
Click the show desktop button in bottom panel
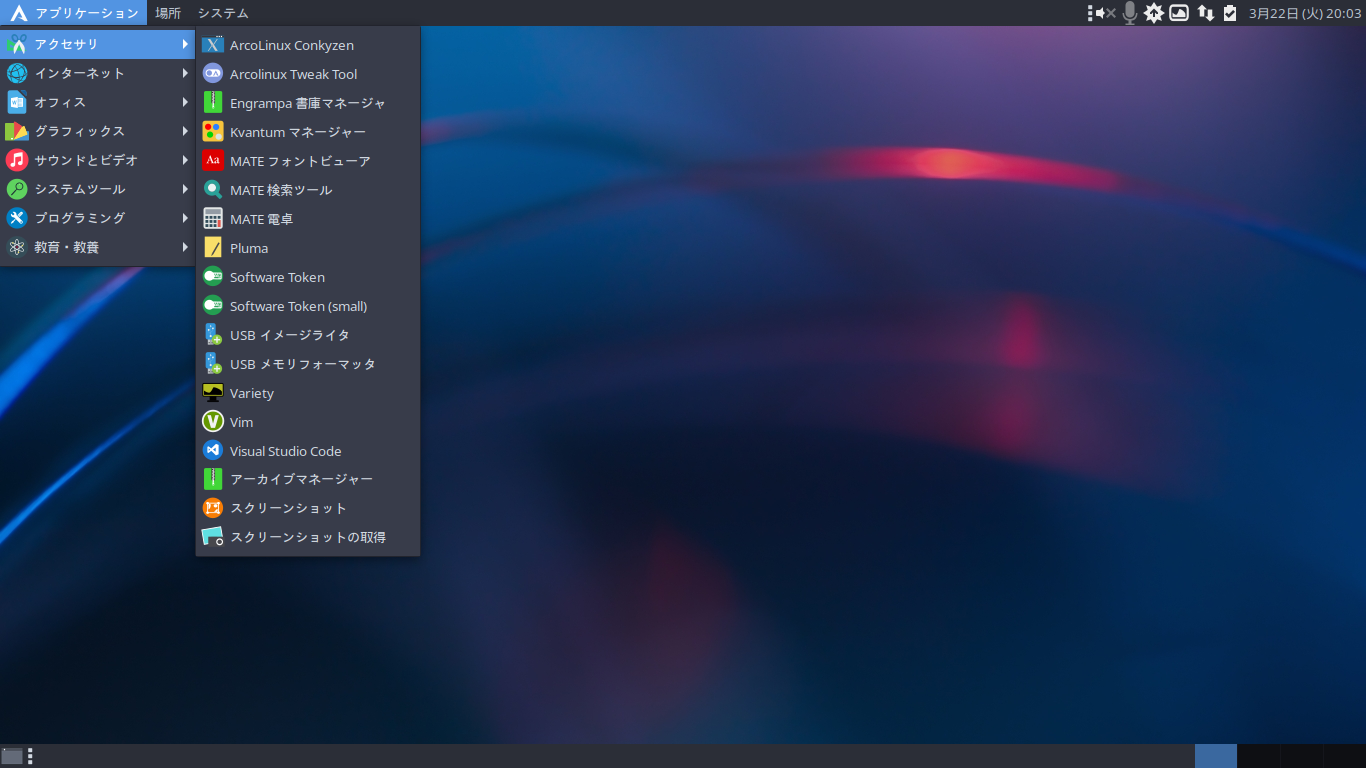click(12, 756)
